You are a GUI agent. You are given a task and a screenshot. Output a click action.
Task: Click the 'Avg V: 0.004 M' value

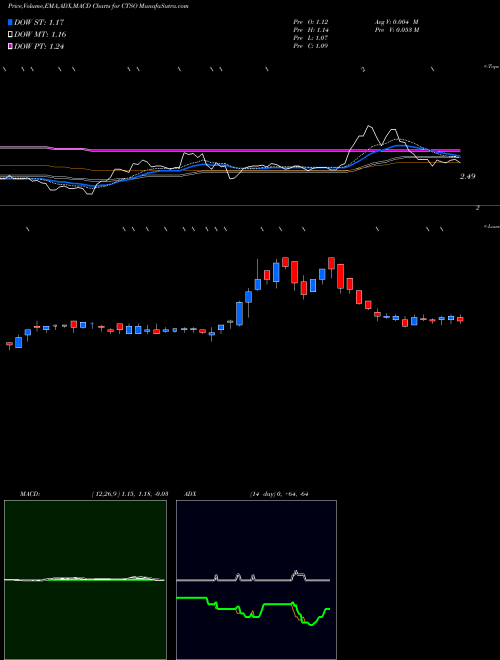click(x=396, y=22)
